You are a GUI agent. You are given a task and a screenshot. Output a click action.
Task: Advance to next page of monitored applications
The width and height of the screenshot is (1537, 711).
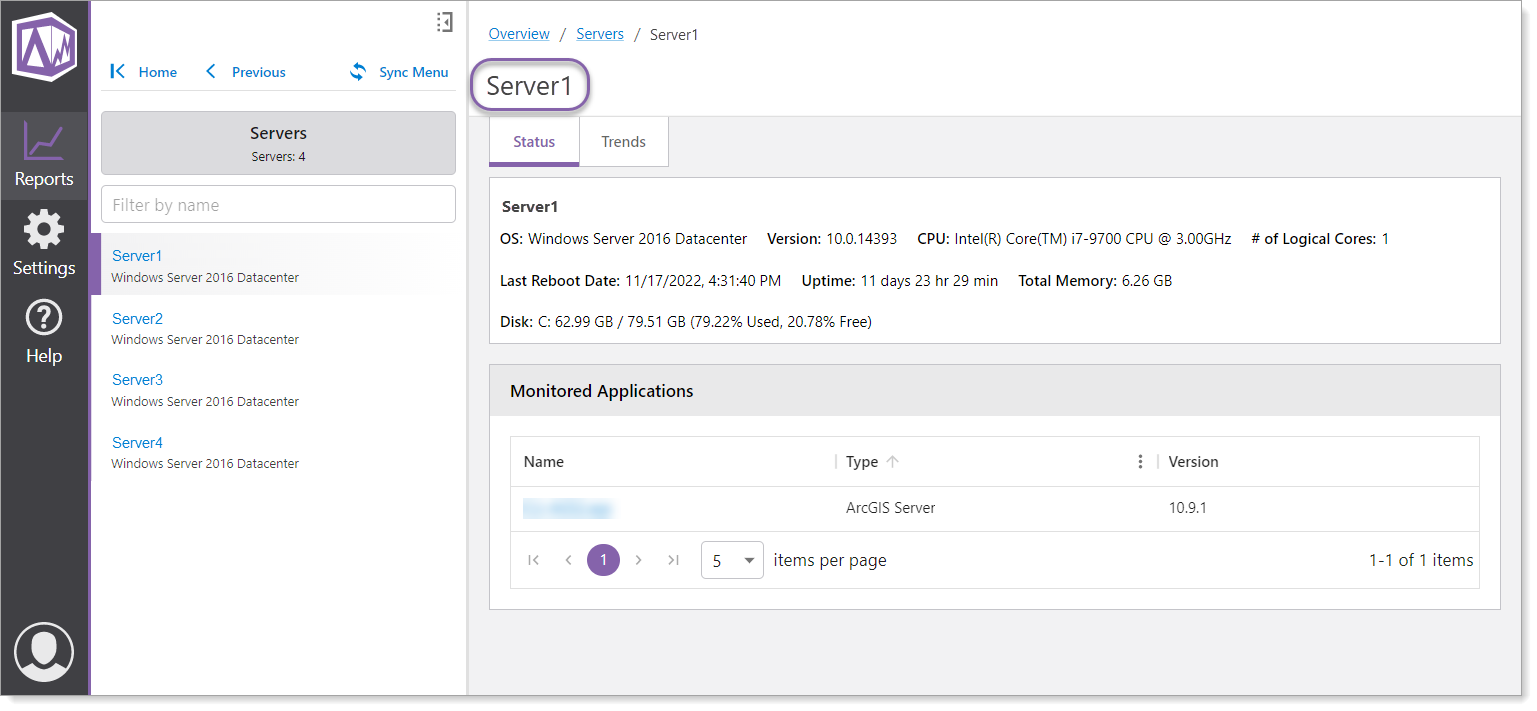tap(638, 560)
